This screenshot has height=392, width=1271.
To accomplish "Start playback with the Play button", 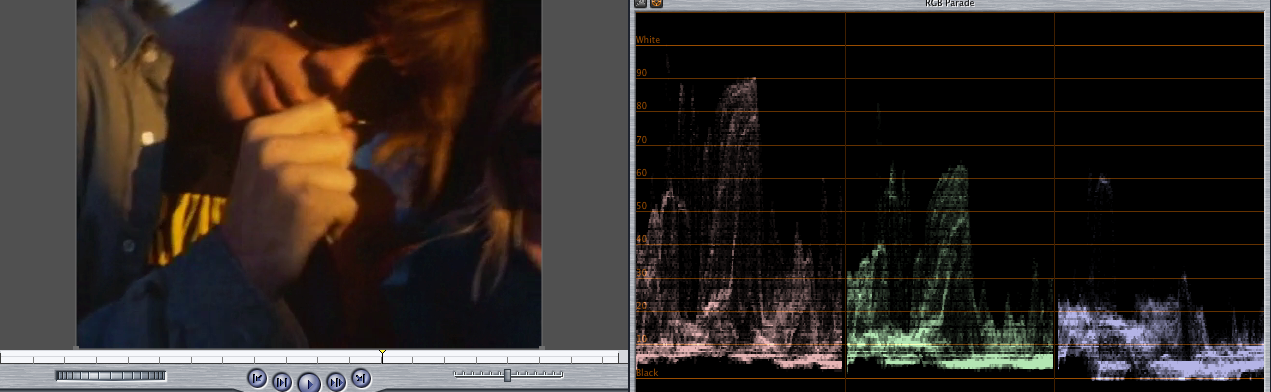I will click(x=309, y=381).
